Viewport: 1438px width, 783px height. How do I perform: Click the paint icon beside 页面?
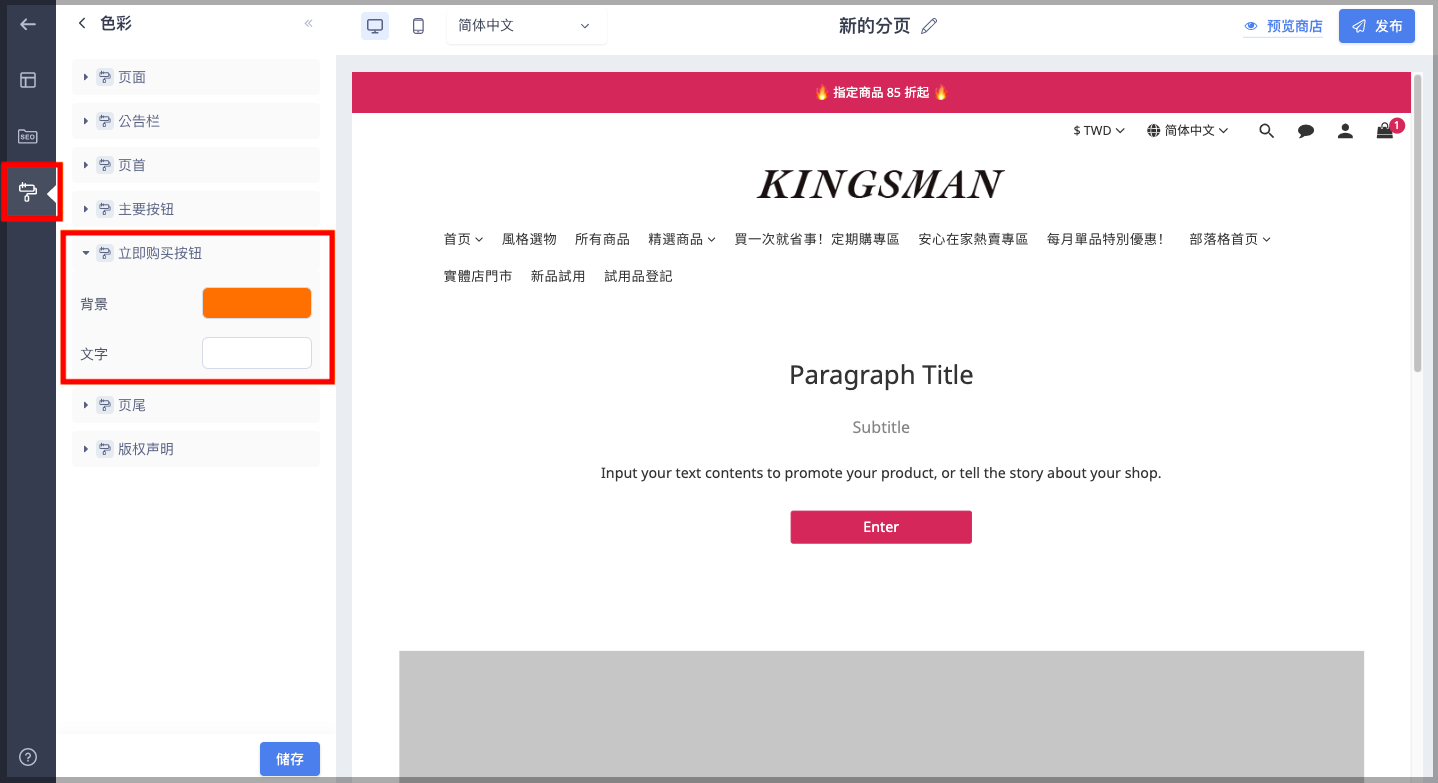[x=105, y=77]
